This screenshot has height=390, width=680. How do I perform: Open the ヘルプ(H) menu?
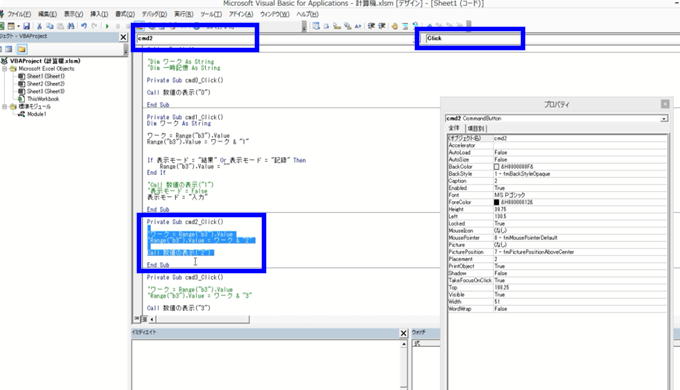click(x=307, y=14)
